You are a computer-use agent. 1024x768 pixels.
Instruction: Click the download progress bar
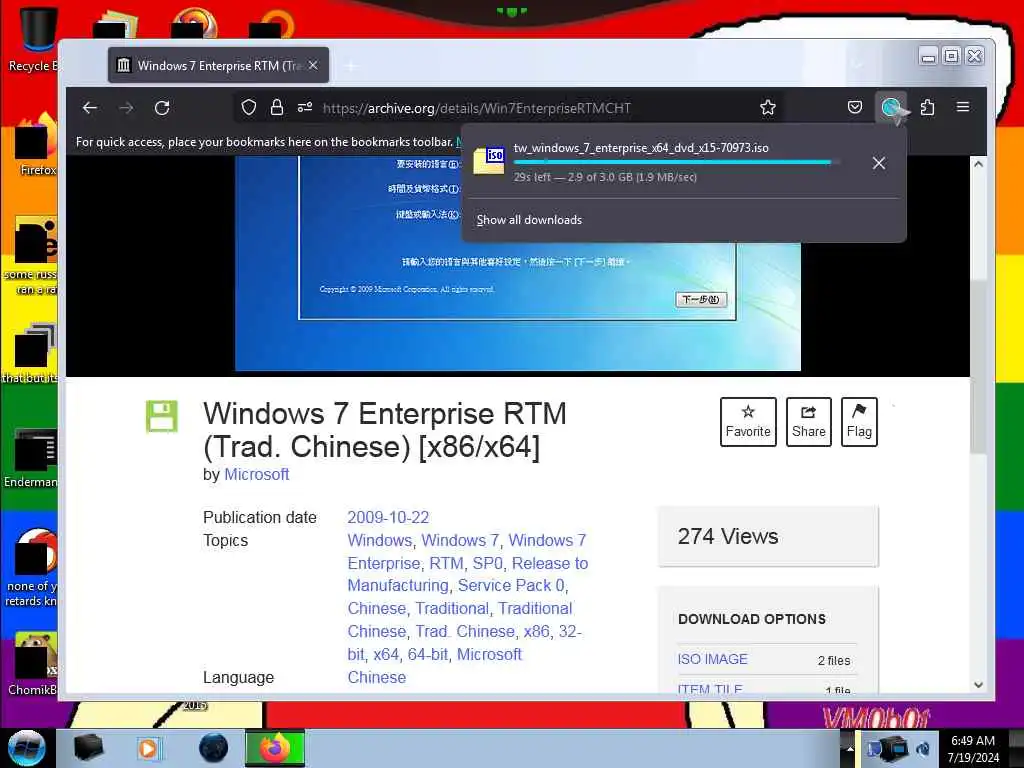coord(677,162)
